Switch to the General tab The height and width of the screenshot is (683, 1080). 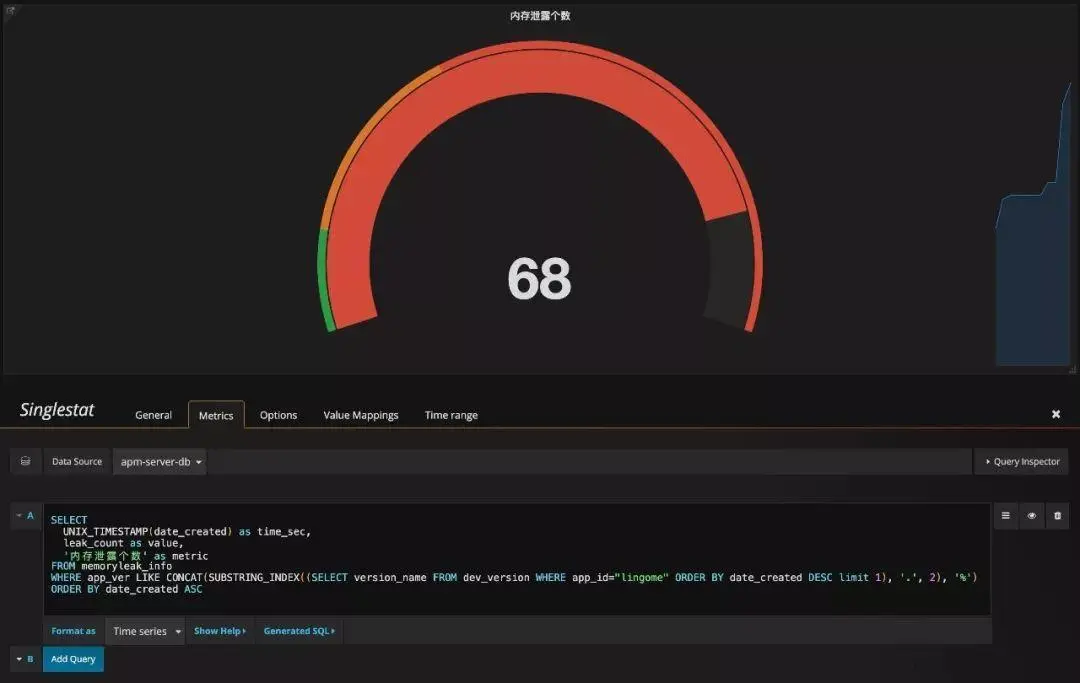click(154, 415)
